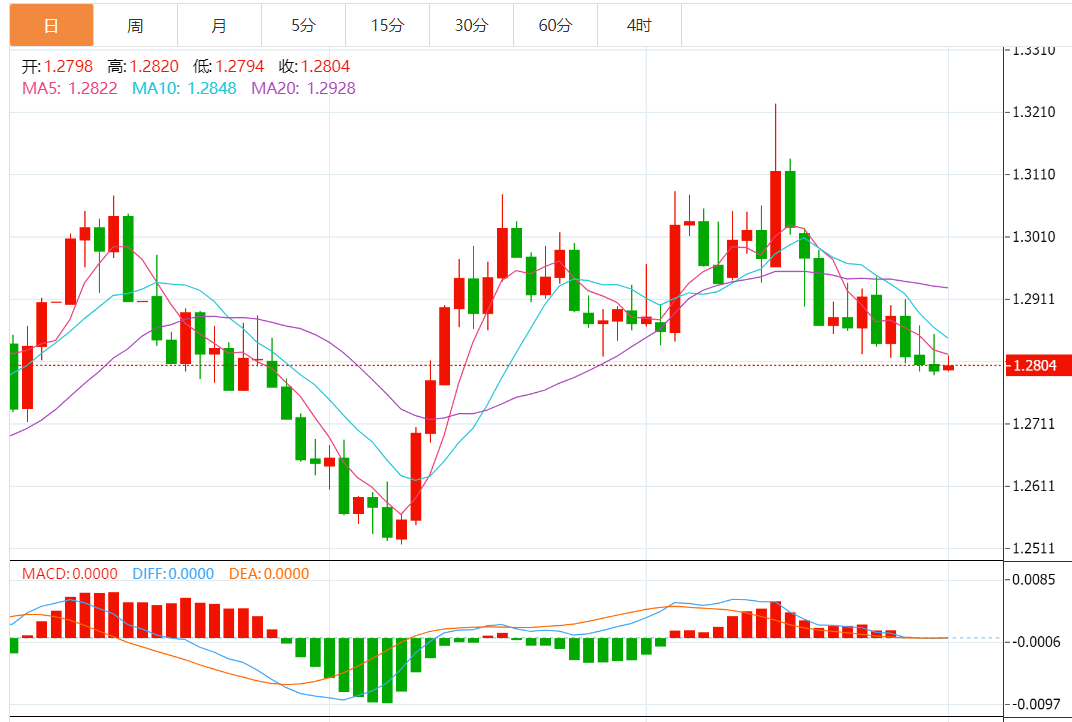Viewport: 1072px width, 722px height.
Task: Click the DEA:0.0000 label
Action: point(269,574)
